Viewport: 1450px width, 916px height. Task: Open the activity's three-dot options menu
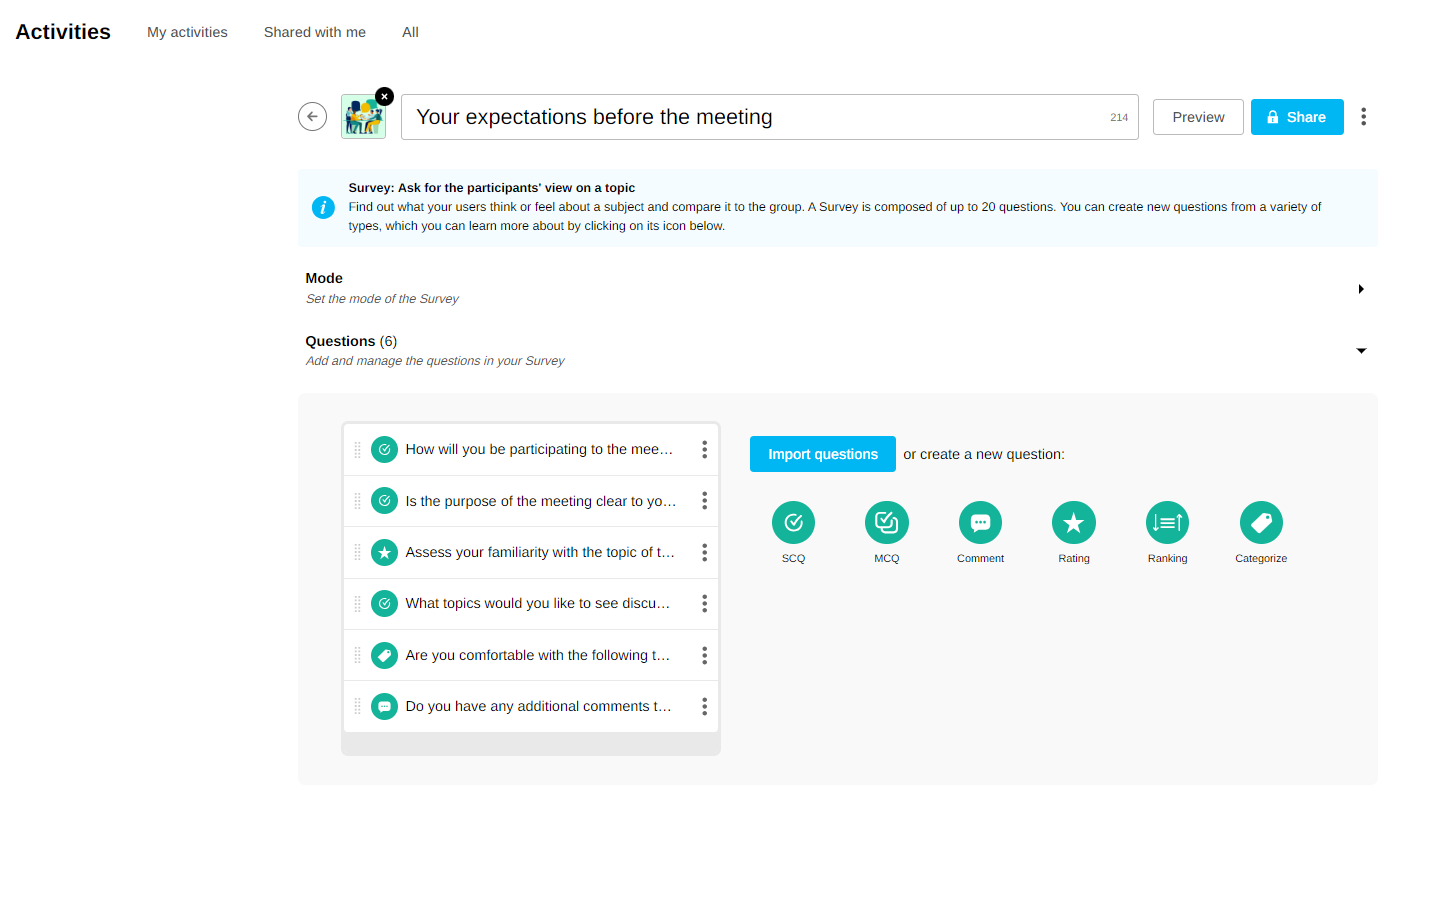(1363, 117)
